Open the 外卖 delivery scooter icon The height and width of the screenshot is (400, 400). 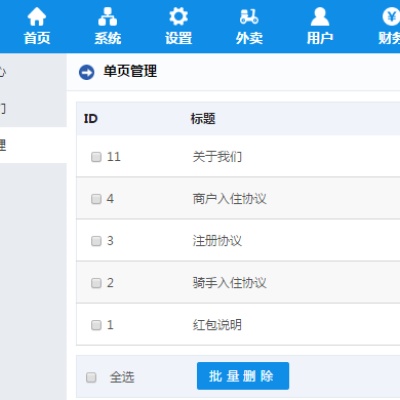[249, 17]
